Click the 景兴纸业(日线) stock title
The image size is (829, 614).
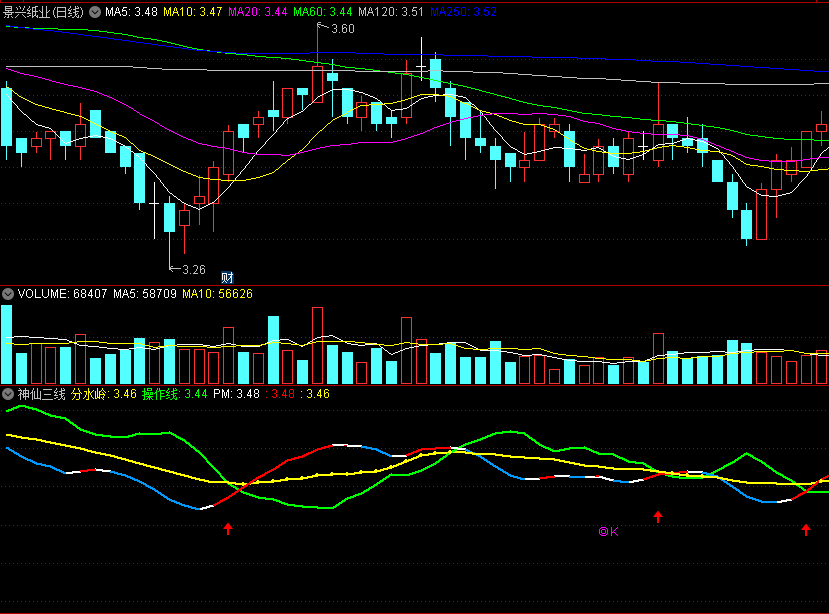point(43,12)
